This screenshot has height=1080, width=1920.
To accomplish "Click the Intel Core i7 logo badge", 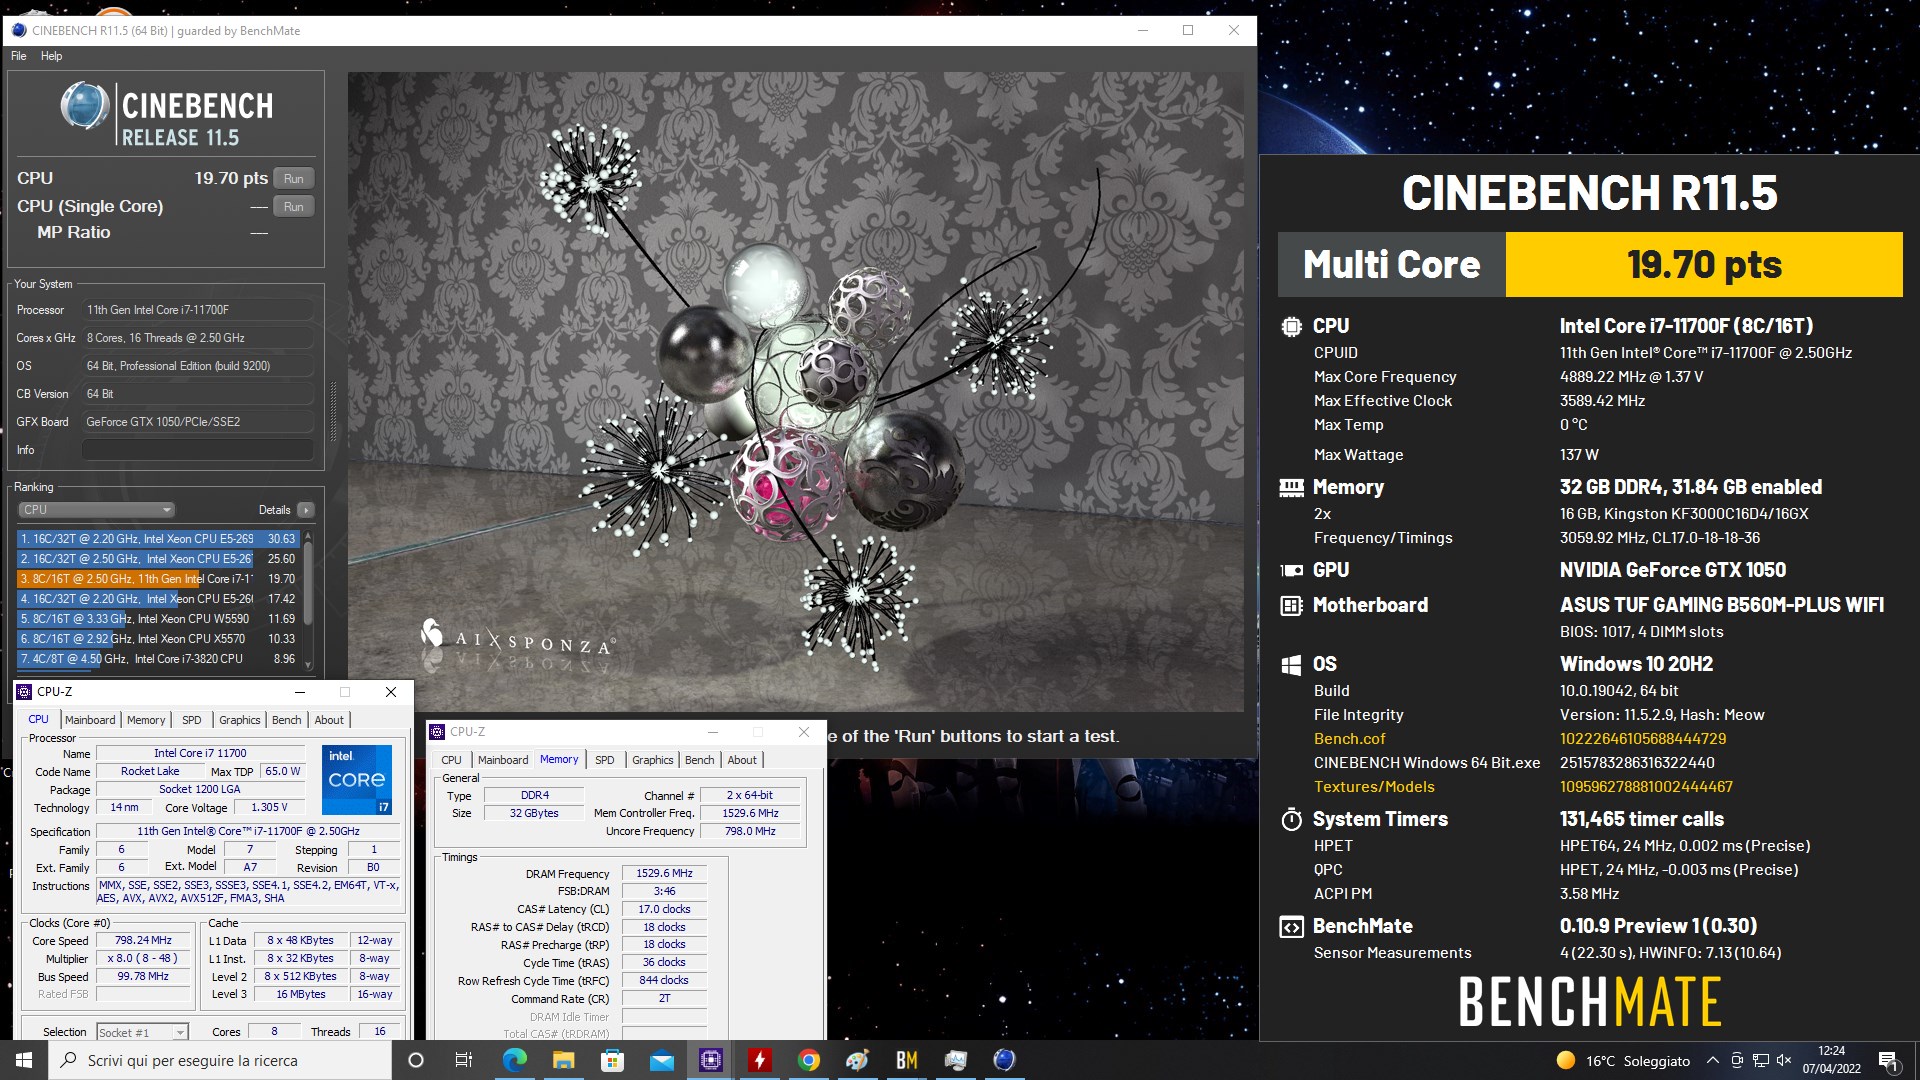I will [x=357, y=779].
